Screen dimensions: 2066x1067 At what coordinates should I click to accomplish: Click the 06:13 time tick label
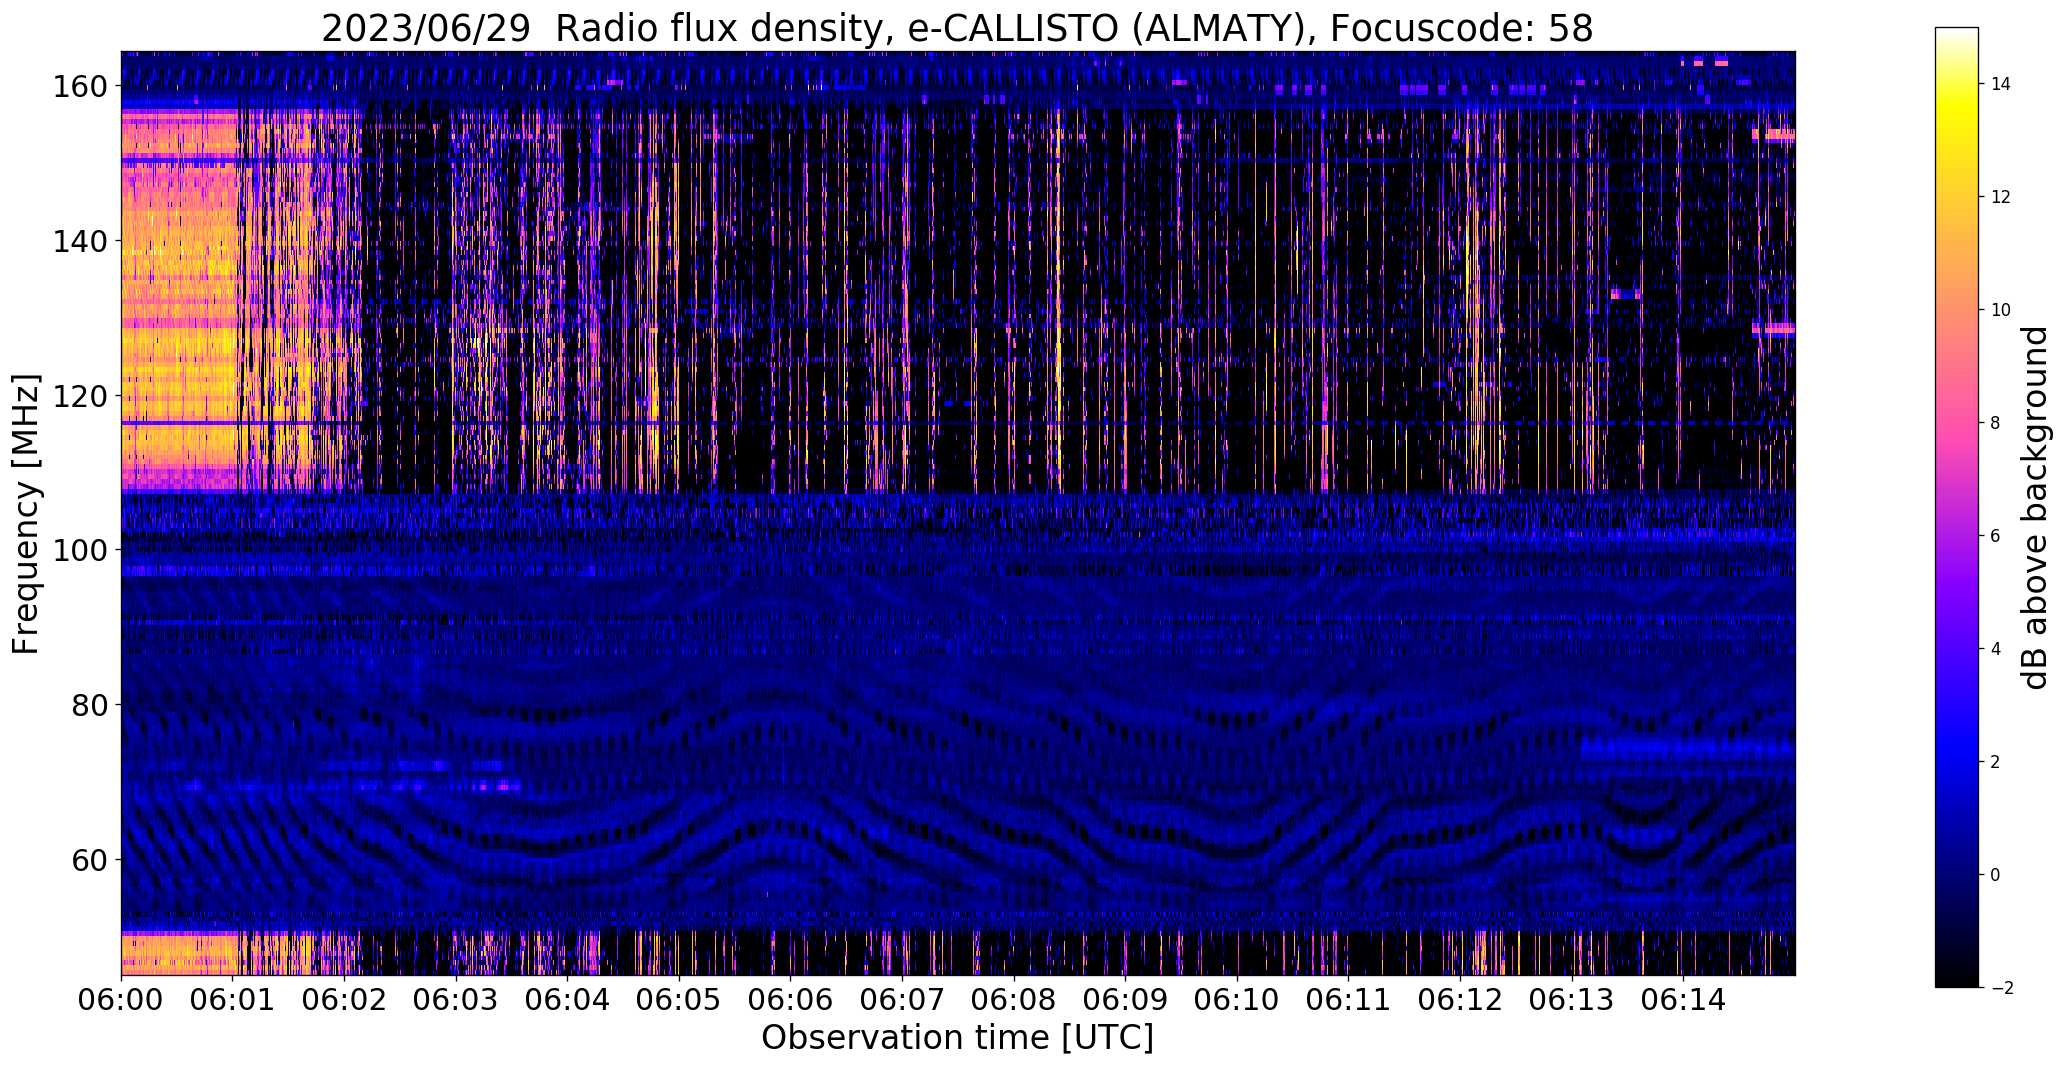click(1572, 999)
